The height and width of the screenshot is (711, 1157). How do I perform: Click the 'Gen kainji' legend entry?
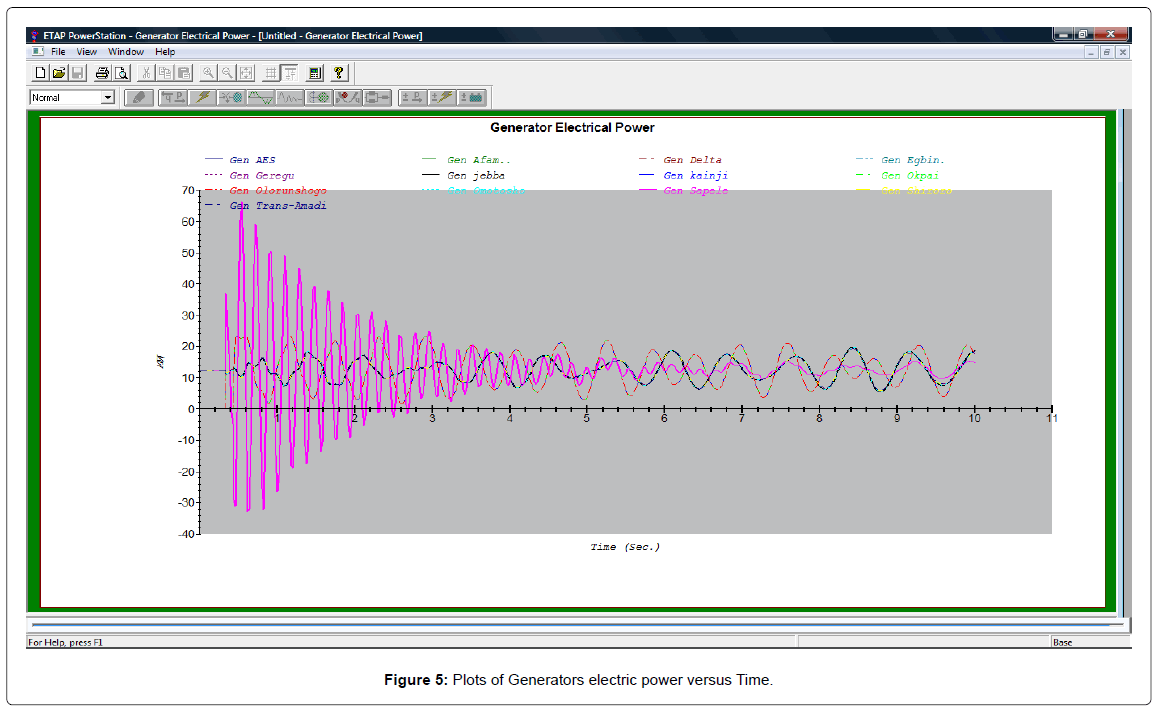(x=683, y=176)
